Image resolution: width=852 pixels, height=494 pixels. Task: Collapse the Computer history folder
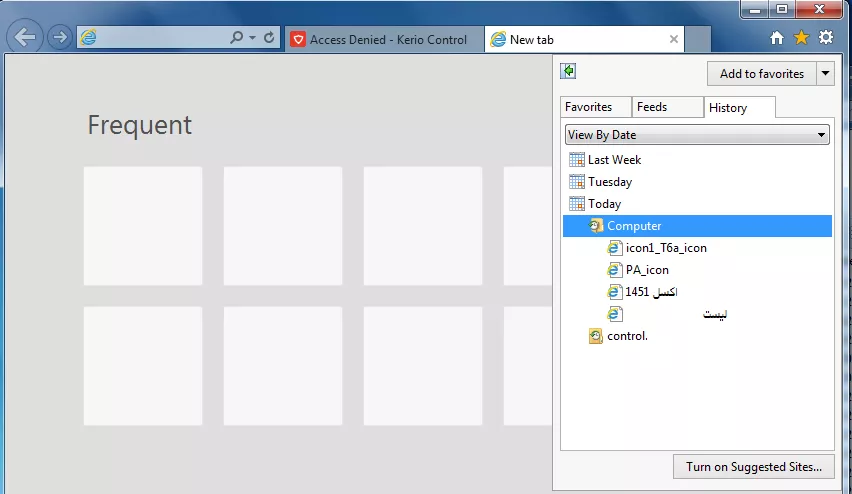coord(697,226)
